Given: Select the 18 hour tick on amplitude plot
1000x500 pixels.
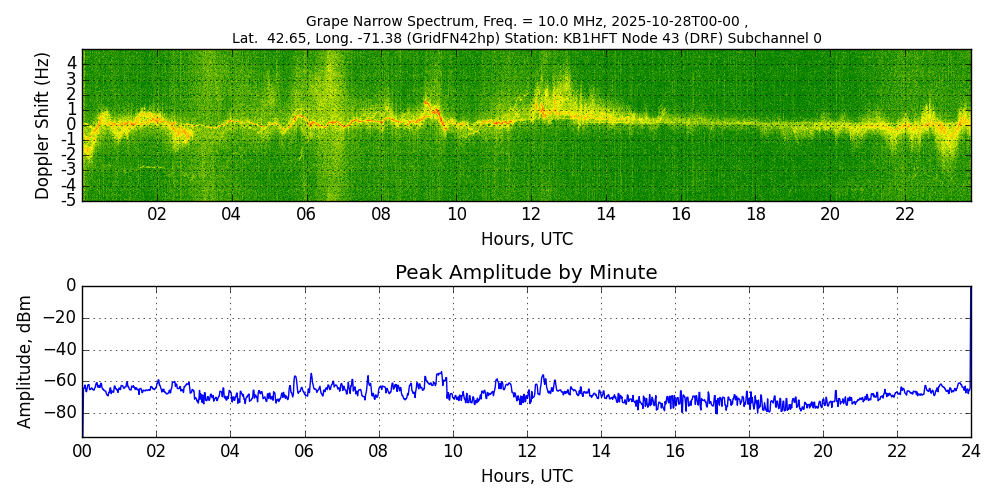Looking at the screenshot, I should coord(748,451).
